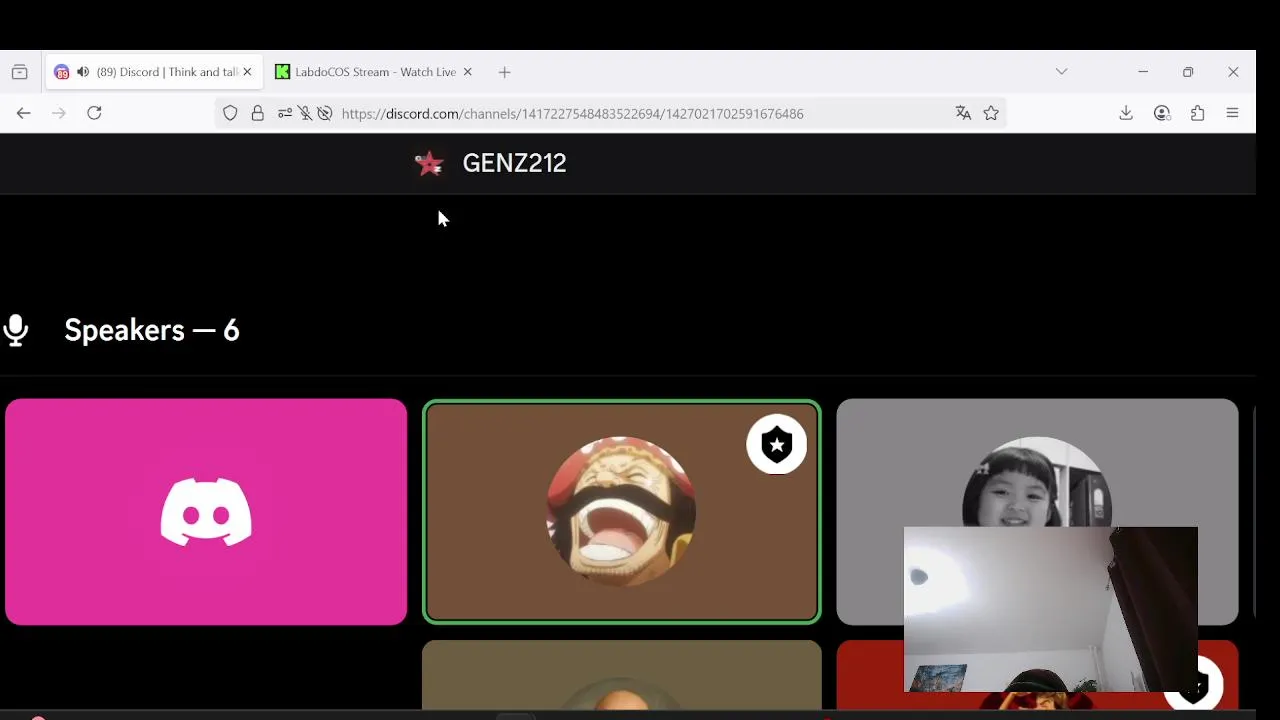Open the browser downloads panel
The height and width of the screenshot is (720, 1280).
pos(1126,113)
